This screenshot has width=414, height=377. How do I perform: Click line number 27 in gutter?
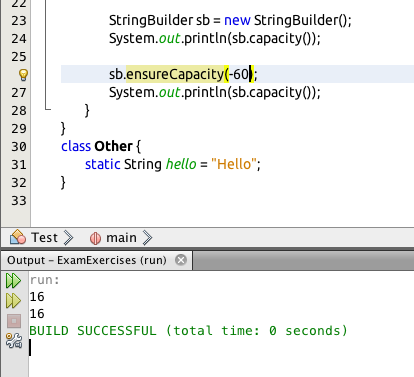click(x=19, y=93)
